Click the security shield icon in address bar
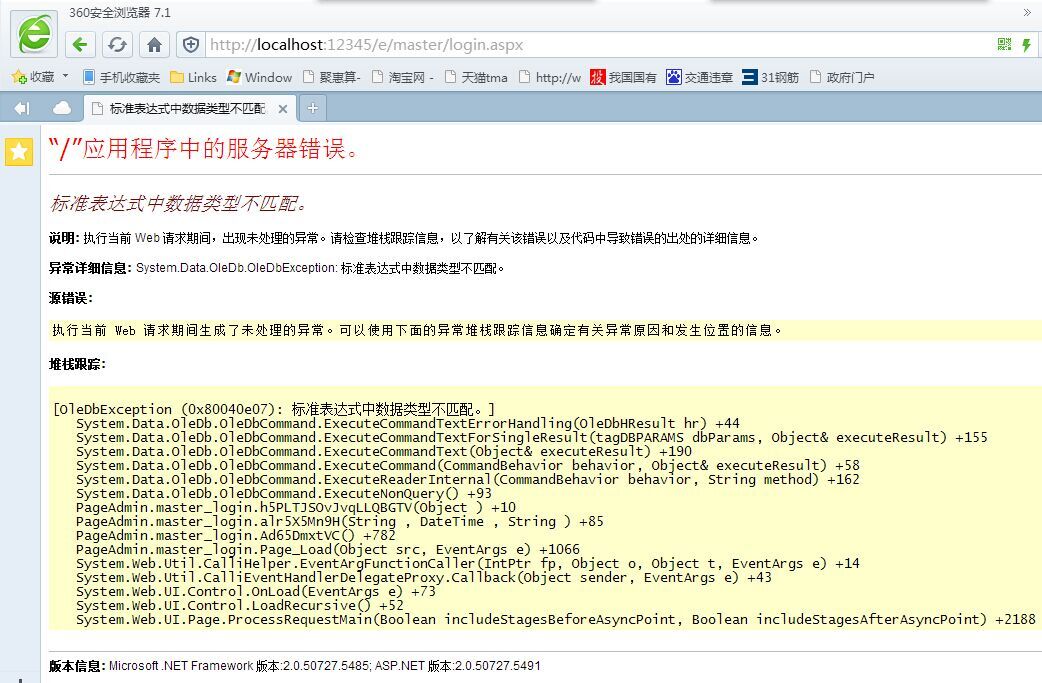The image size is (1042, 683). pyautogui.click(x=190, y=45)
